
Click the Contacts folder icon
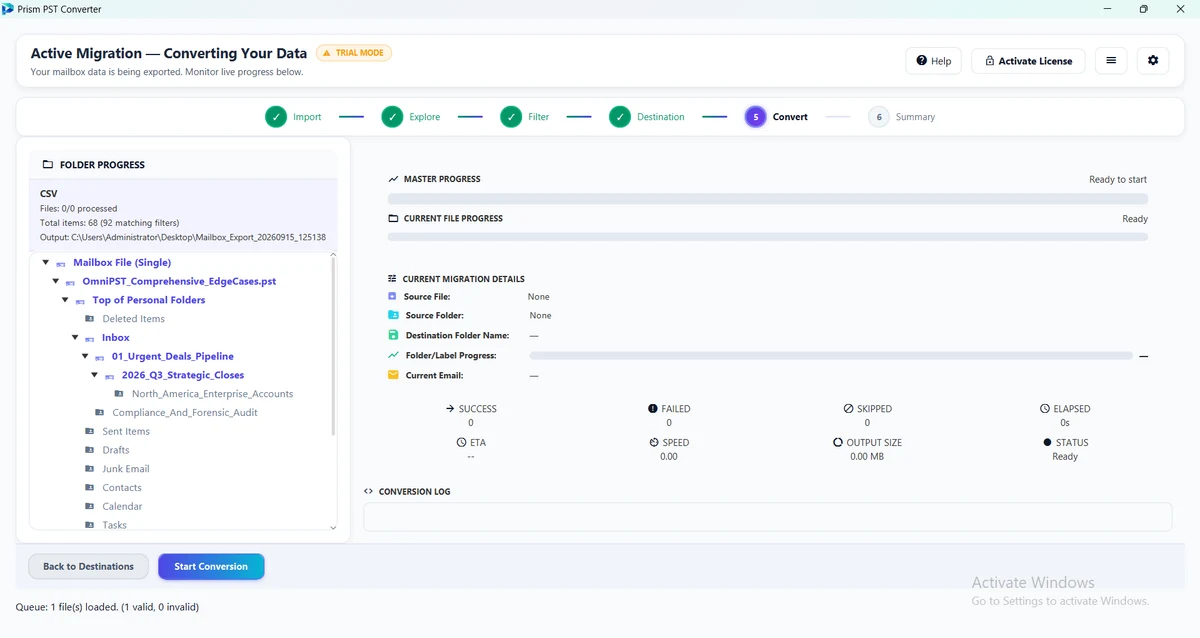(90, 488)
